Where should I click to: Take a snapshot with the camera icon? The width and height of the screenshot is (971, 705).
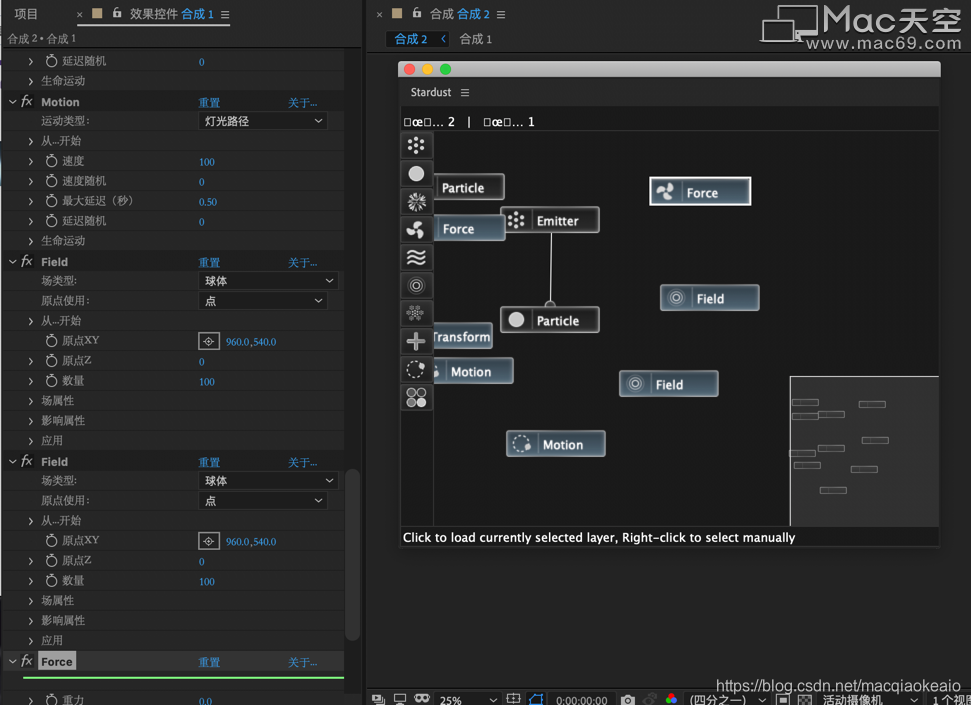(627, 699)
